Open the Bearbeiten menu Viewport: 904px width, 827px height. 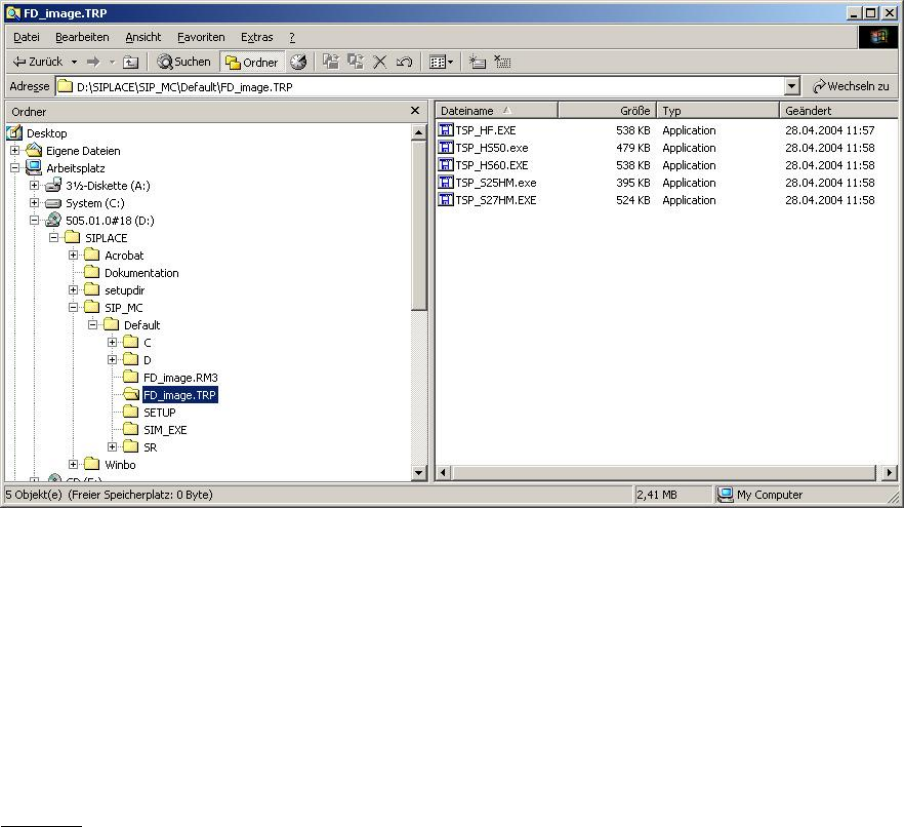pyautogui.click(x=82, y=37)
